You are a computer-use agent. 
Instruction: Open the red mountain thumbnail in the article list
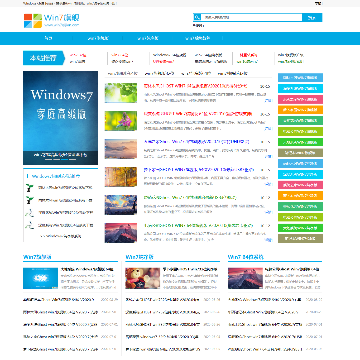point(121,233)
